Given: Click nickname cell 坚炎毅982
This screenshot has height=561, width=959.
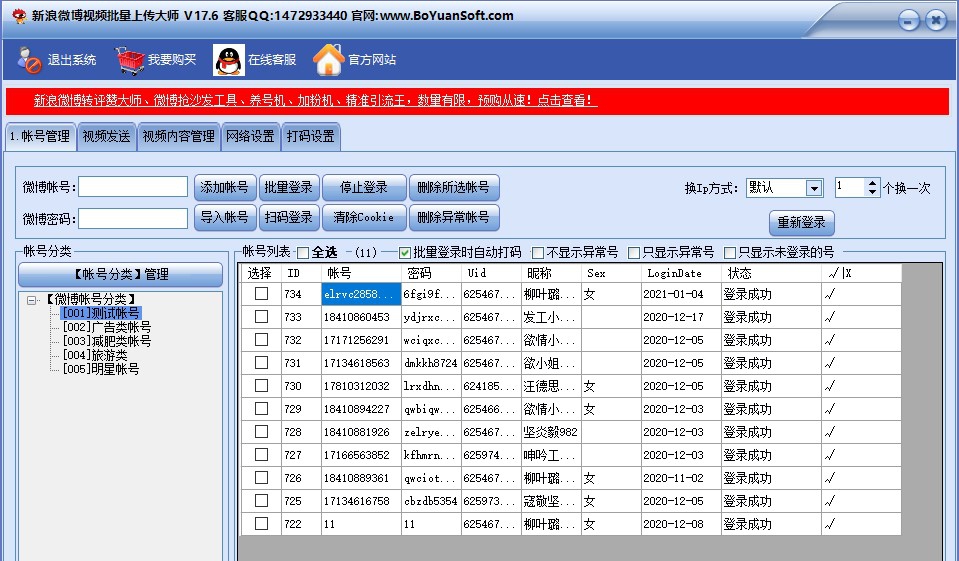Looking at the screenshot, I should (x=552, y=432).
